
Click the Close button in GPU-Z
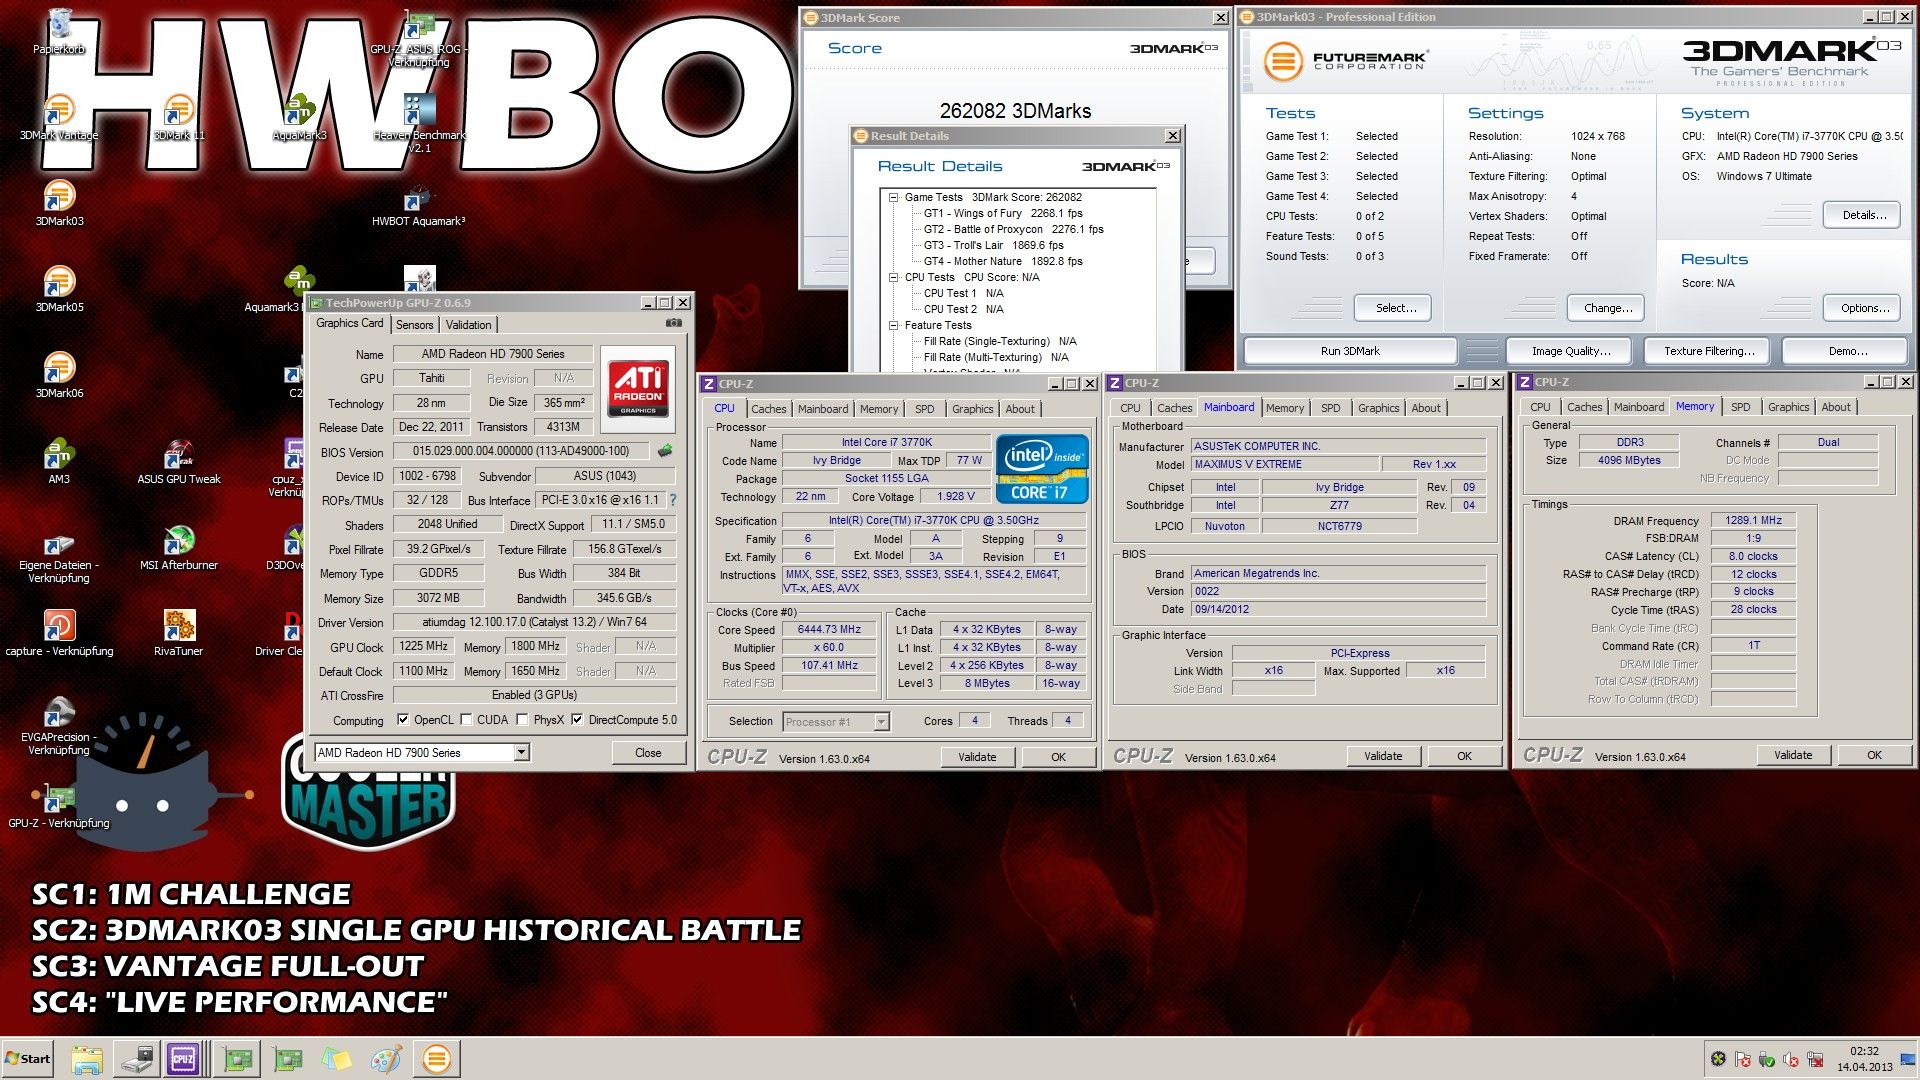648,753
